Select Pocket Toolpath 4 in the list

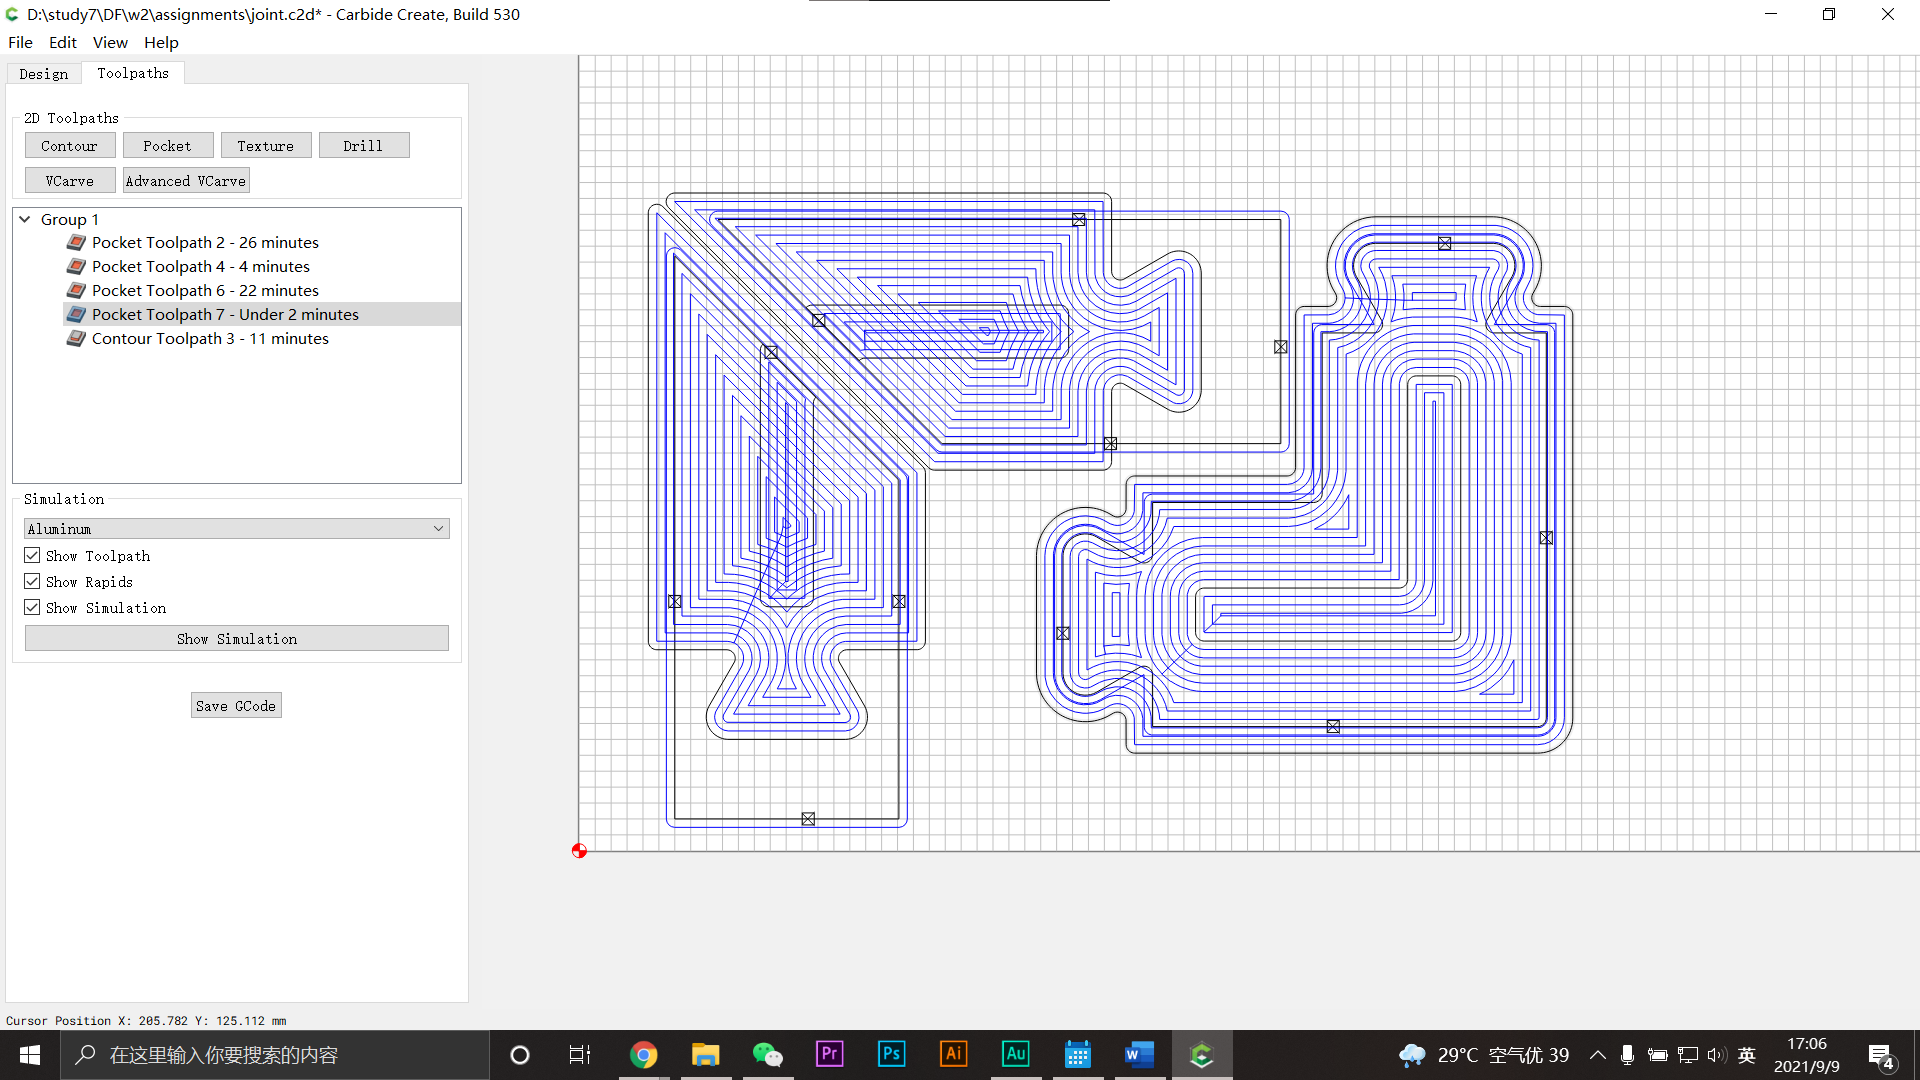pyautogui.click(x=200, y=266)
